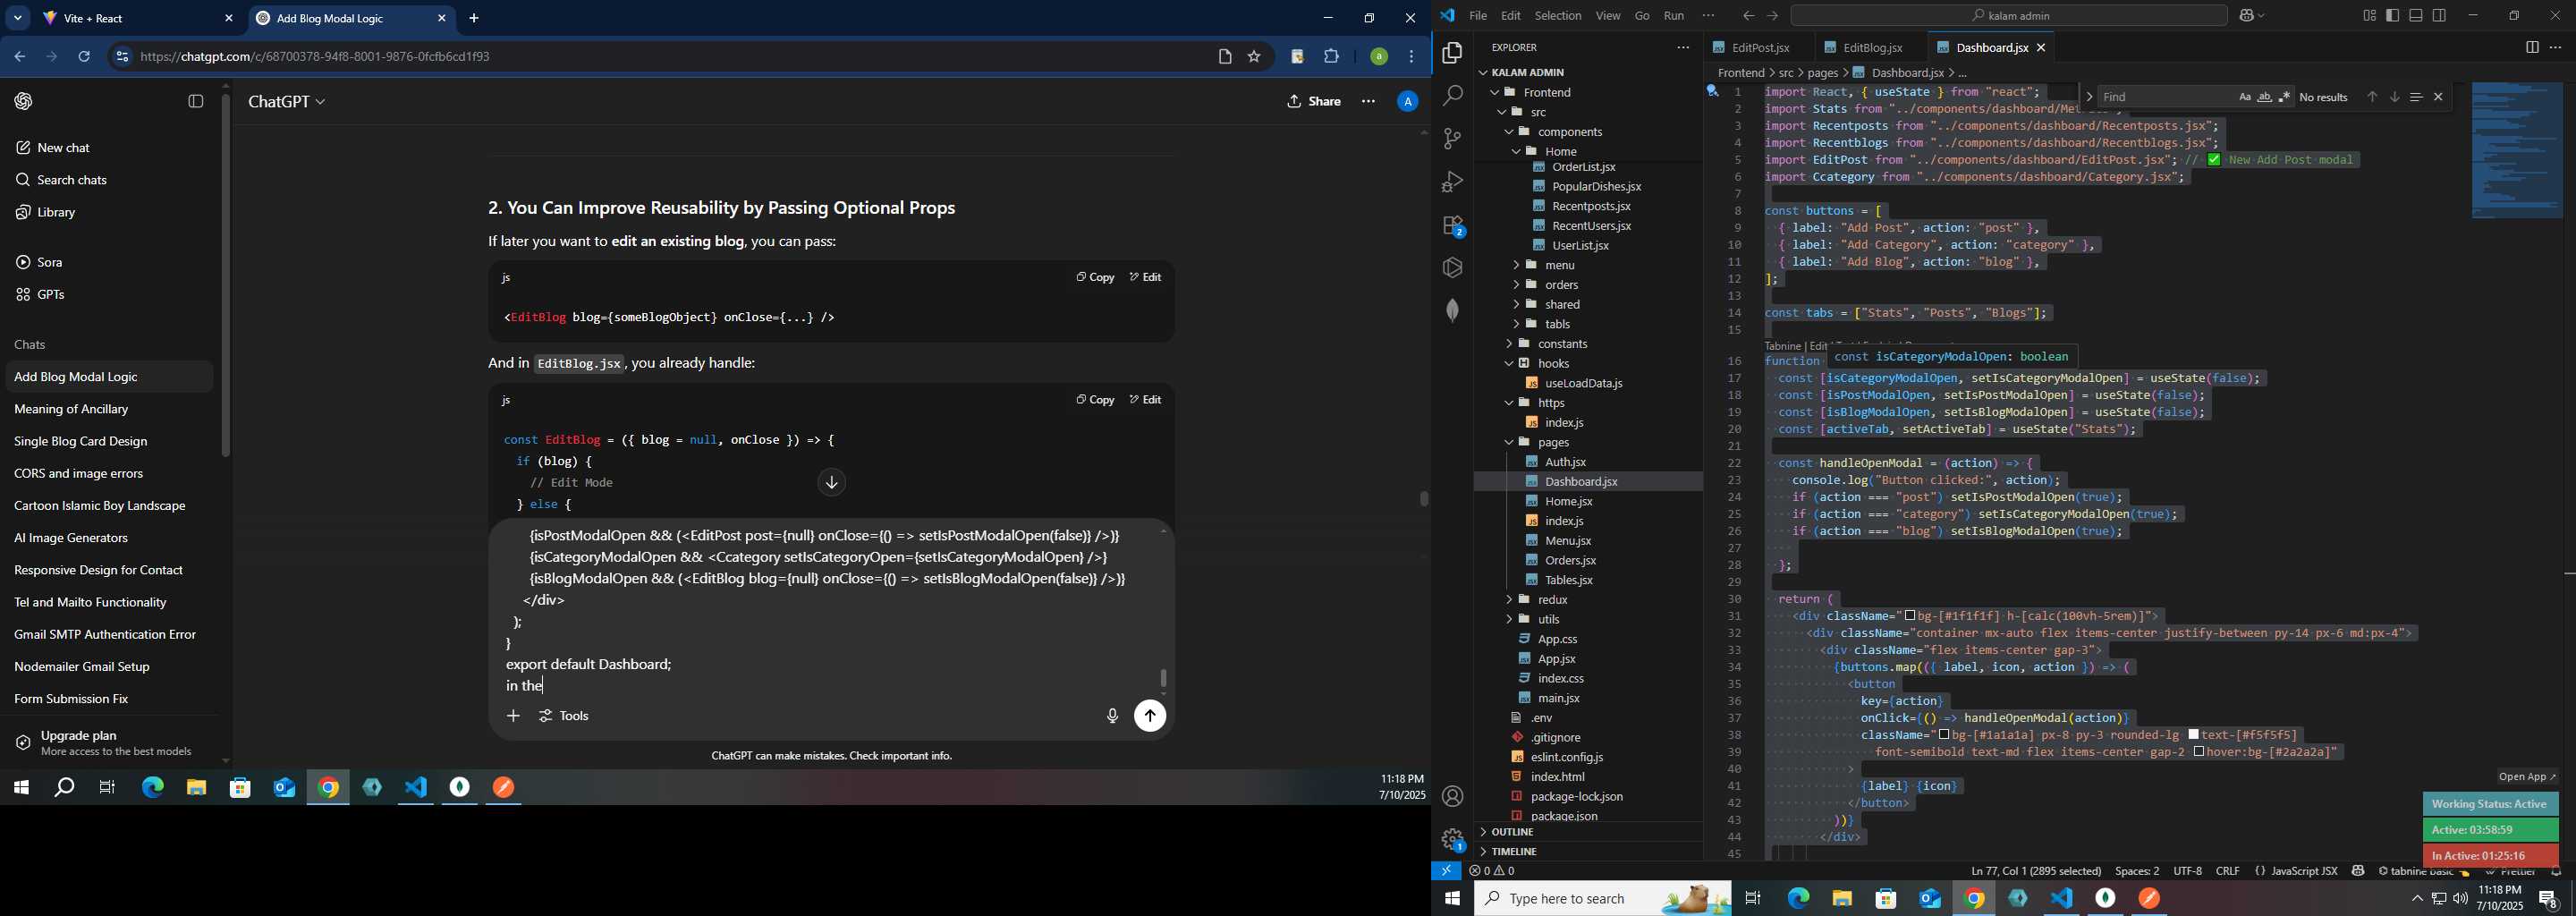Reload the ChatGPT page
2576x916 pixels.
tap(84, 57)
